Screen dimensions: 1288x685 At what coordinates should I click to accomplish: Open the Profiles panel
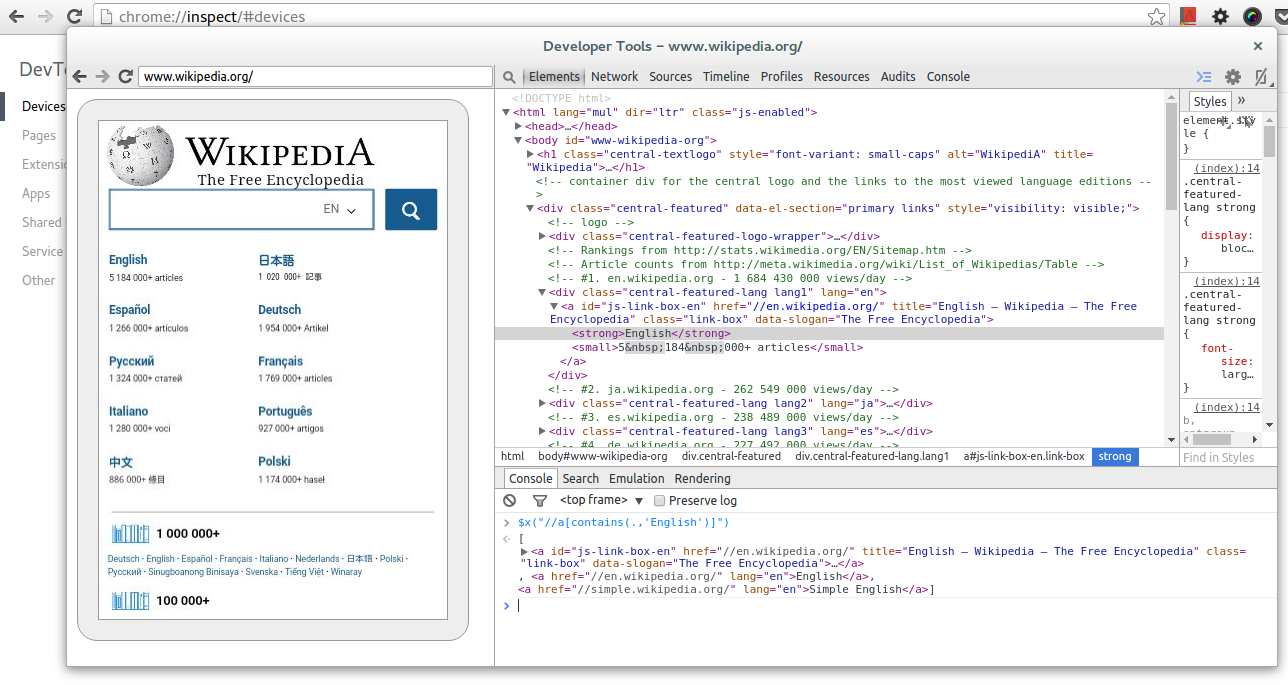pos(781,77)
